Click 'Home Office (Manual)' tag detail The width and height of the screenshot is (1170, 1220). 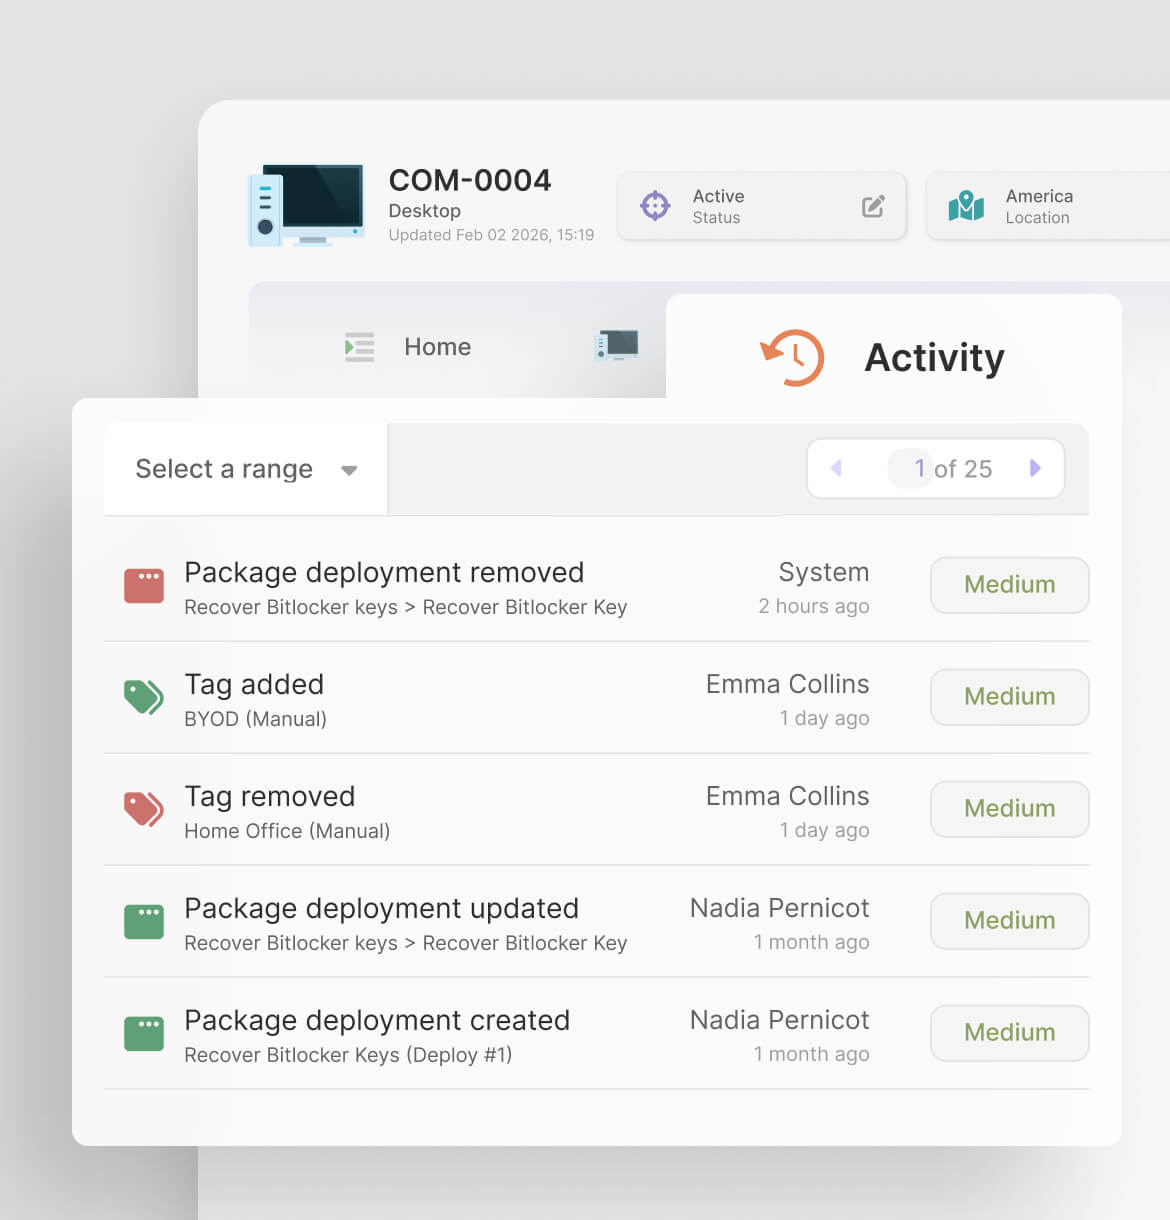pyautogui.click(x=287, y=831)
